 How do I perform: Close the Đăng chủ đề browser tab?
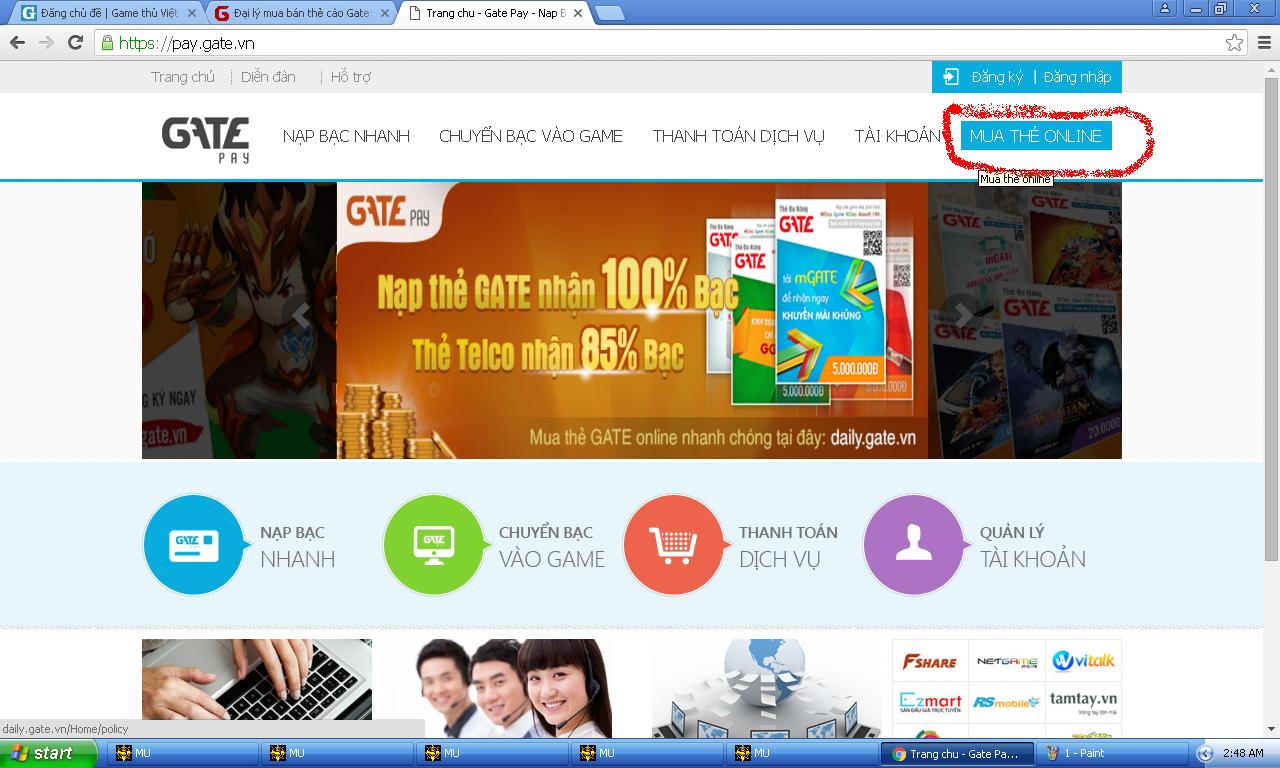[192, 13]
